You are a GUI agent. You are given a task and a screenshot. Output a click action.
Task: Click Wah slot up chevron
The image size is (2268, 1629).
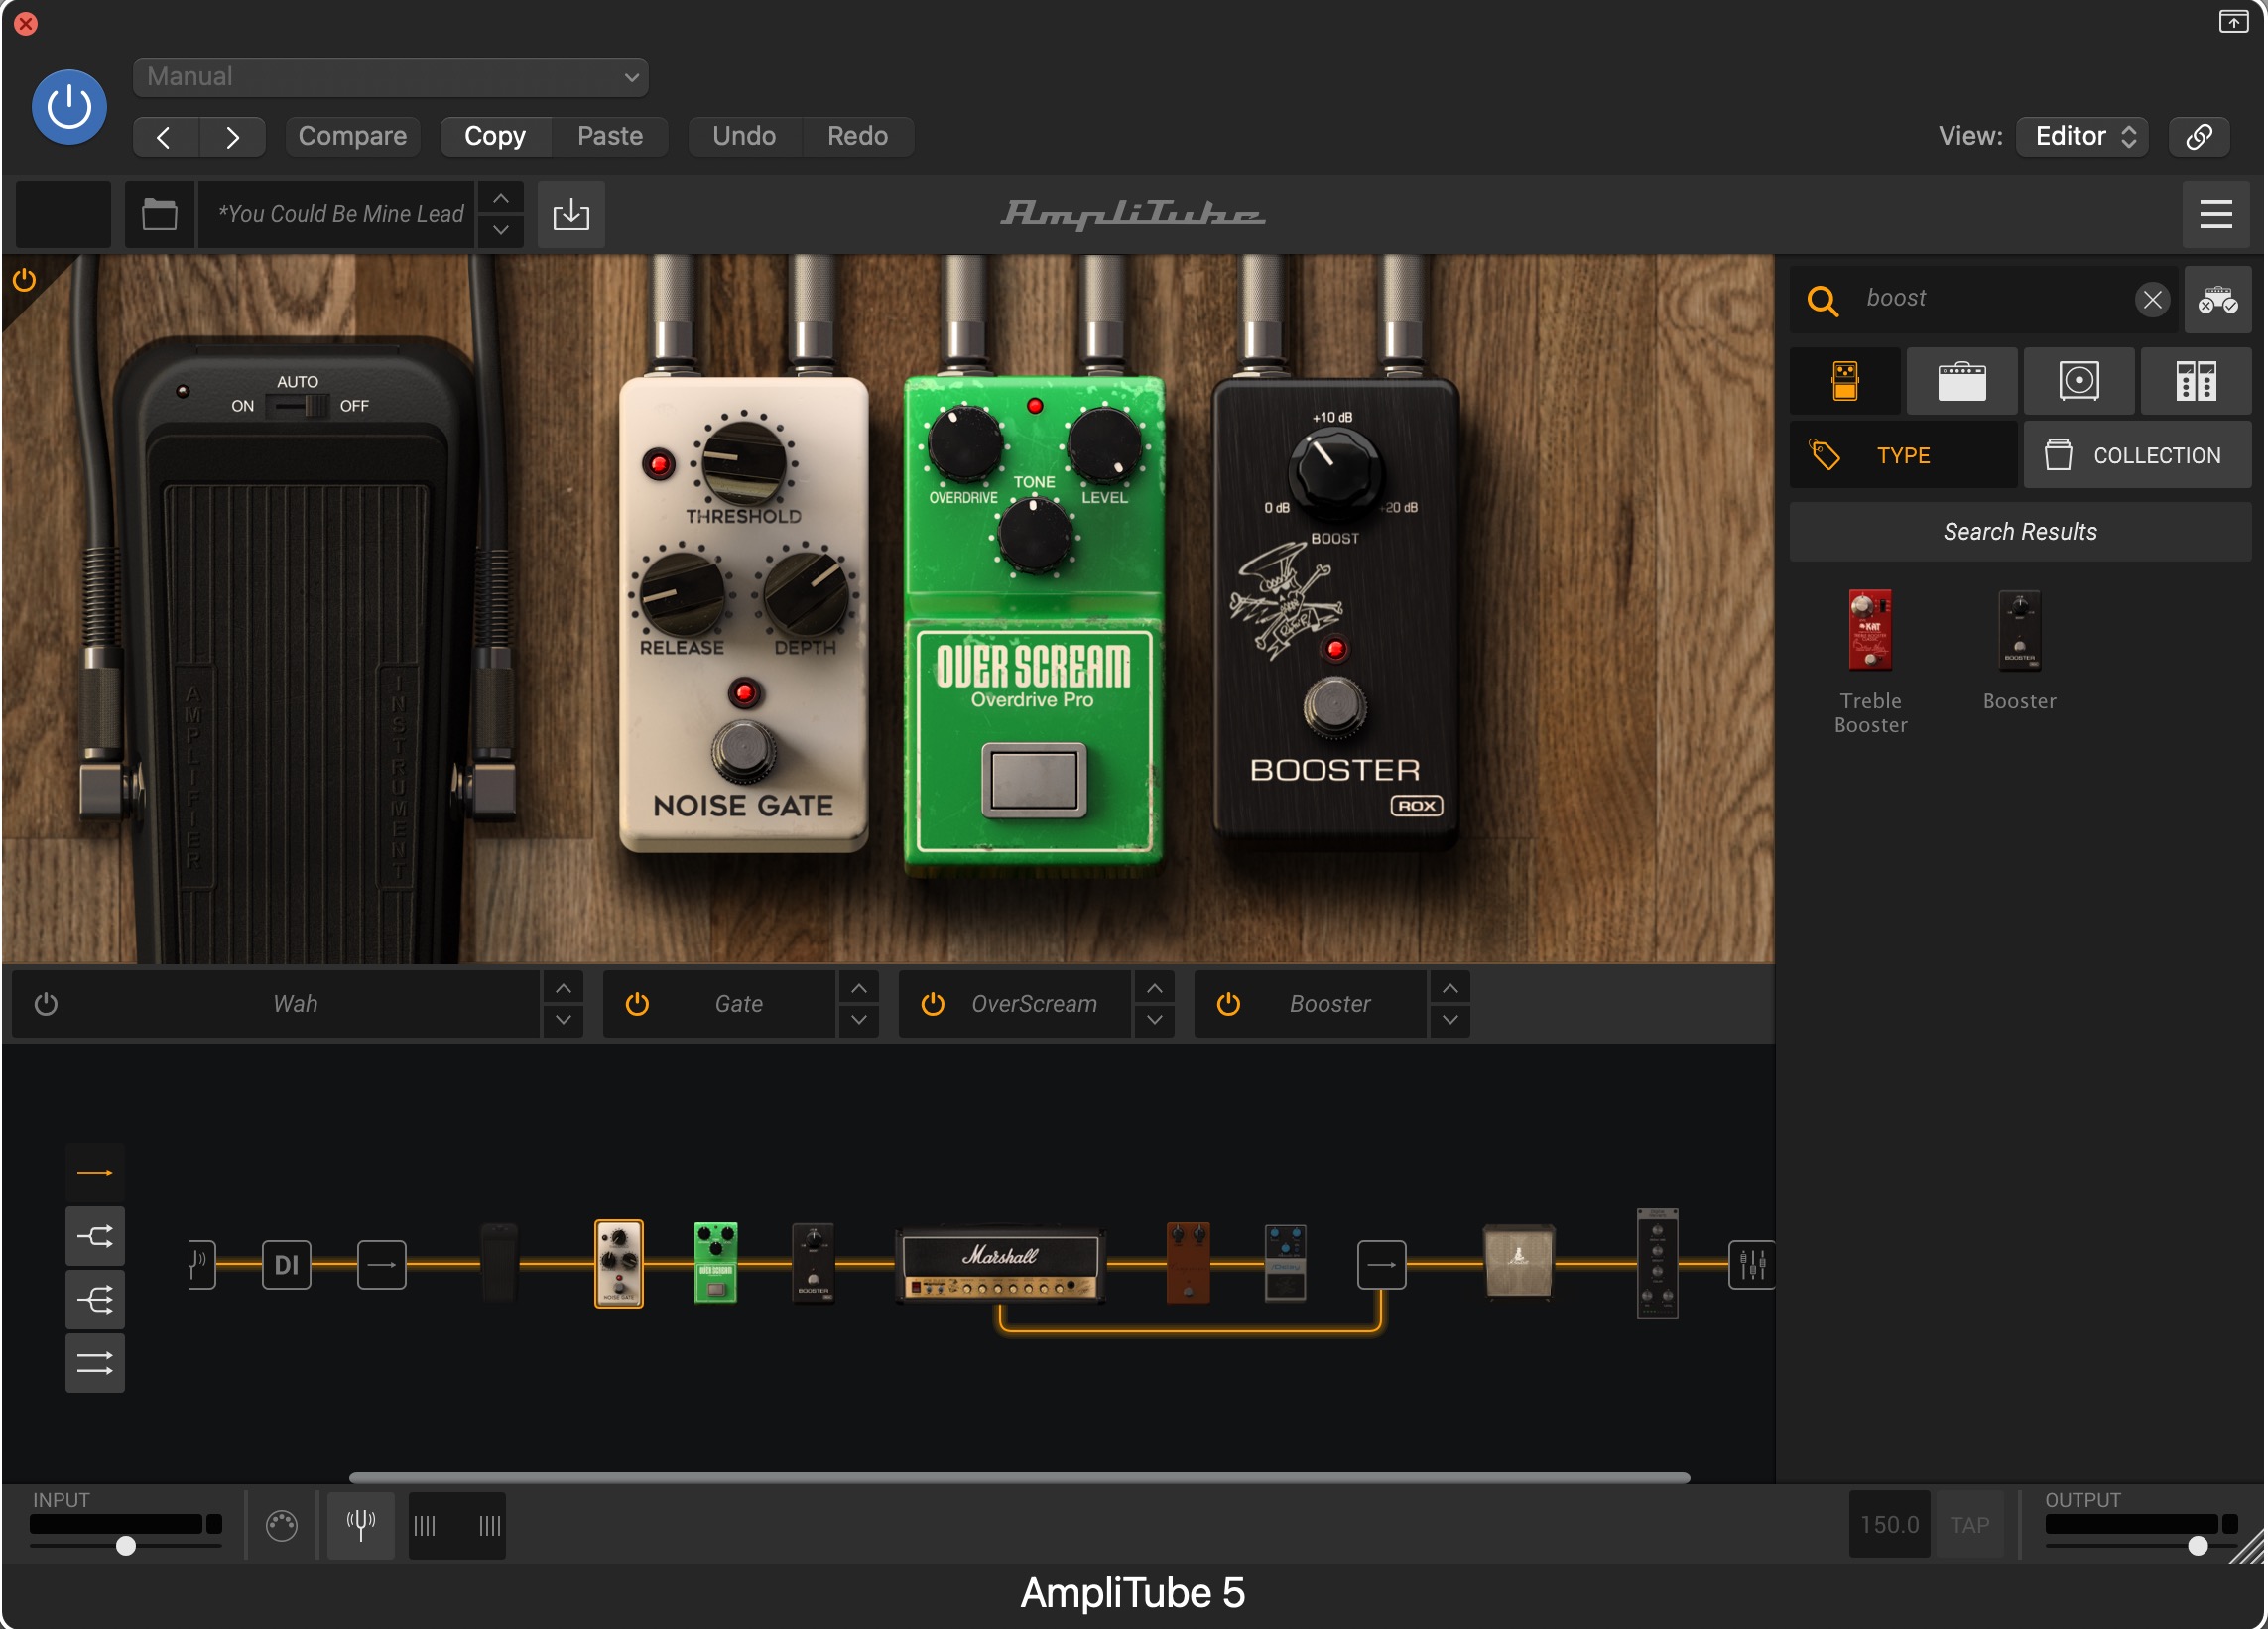(563, 989)
